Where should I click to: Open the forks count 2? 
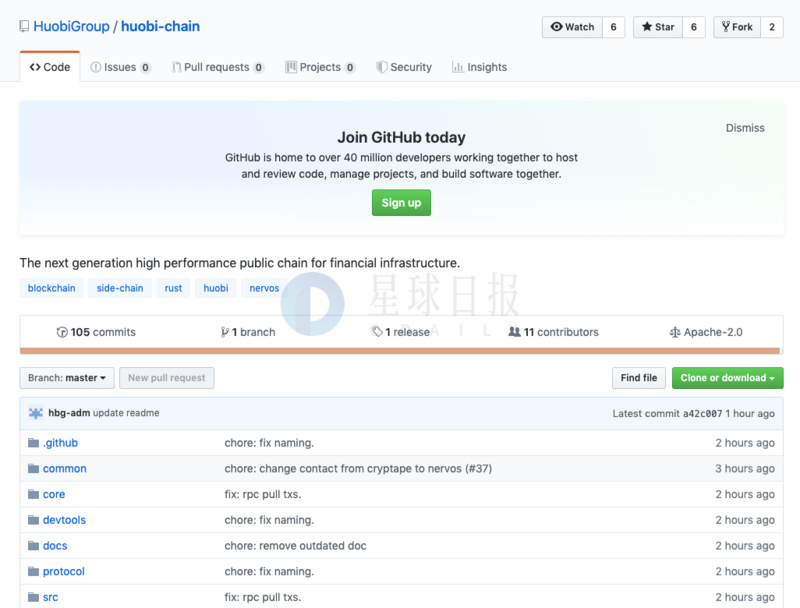tap(771, 27)
